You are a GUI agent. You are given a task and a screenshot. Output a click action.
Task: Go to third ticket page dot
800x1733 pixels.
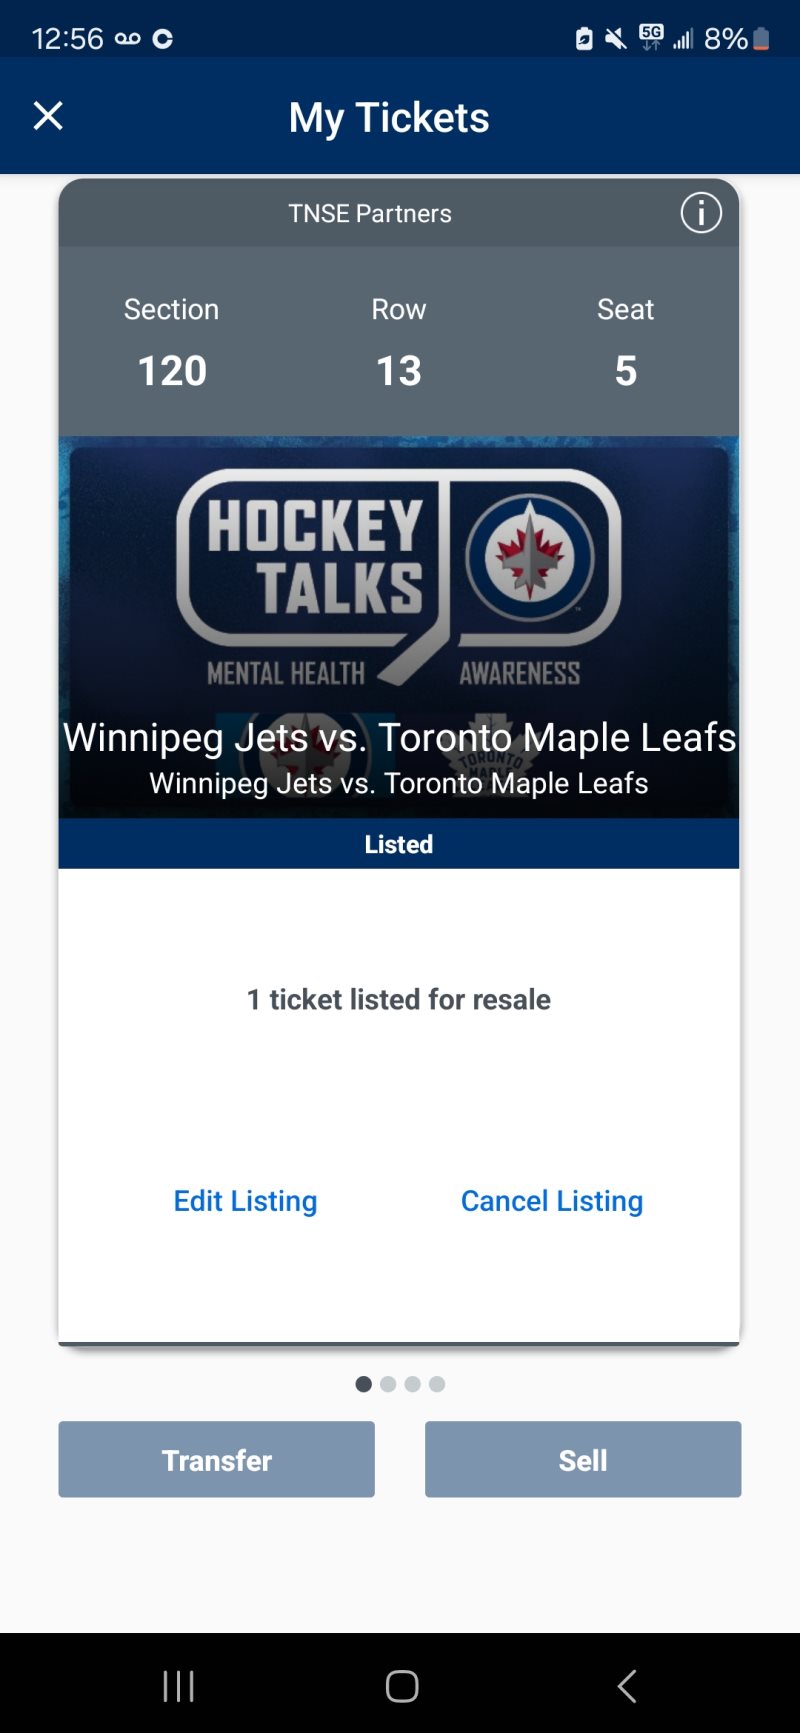pyautogui.click(x=412, y=1384)
